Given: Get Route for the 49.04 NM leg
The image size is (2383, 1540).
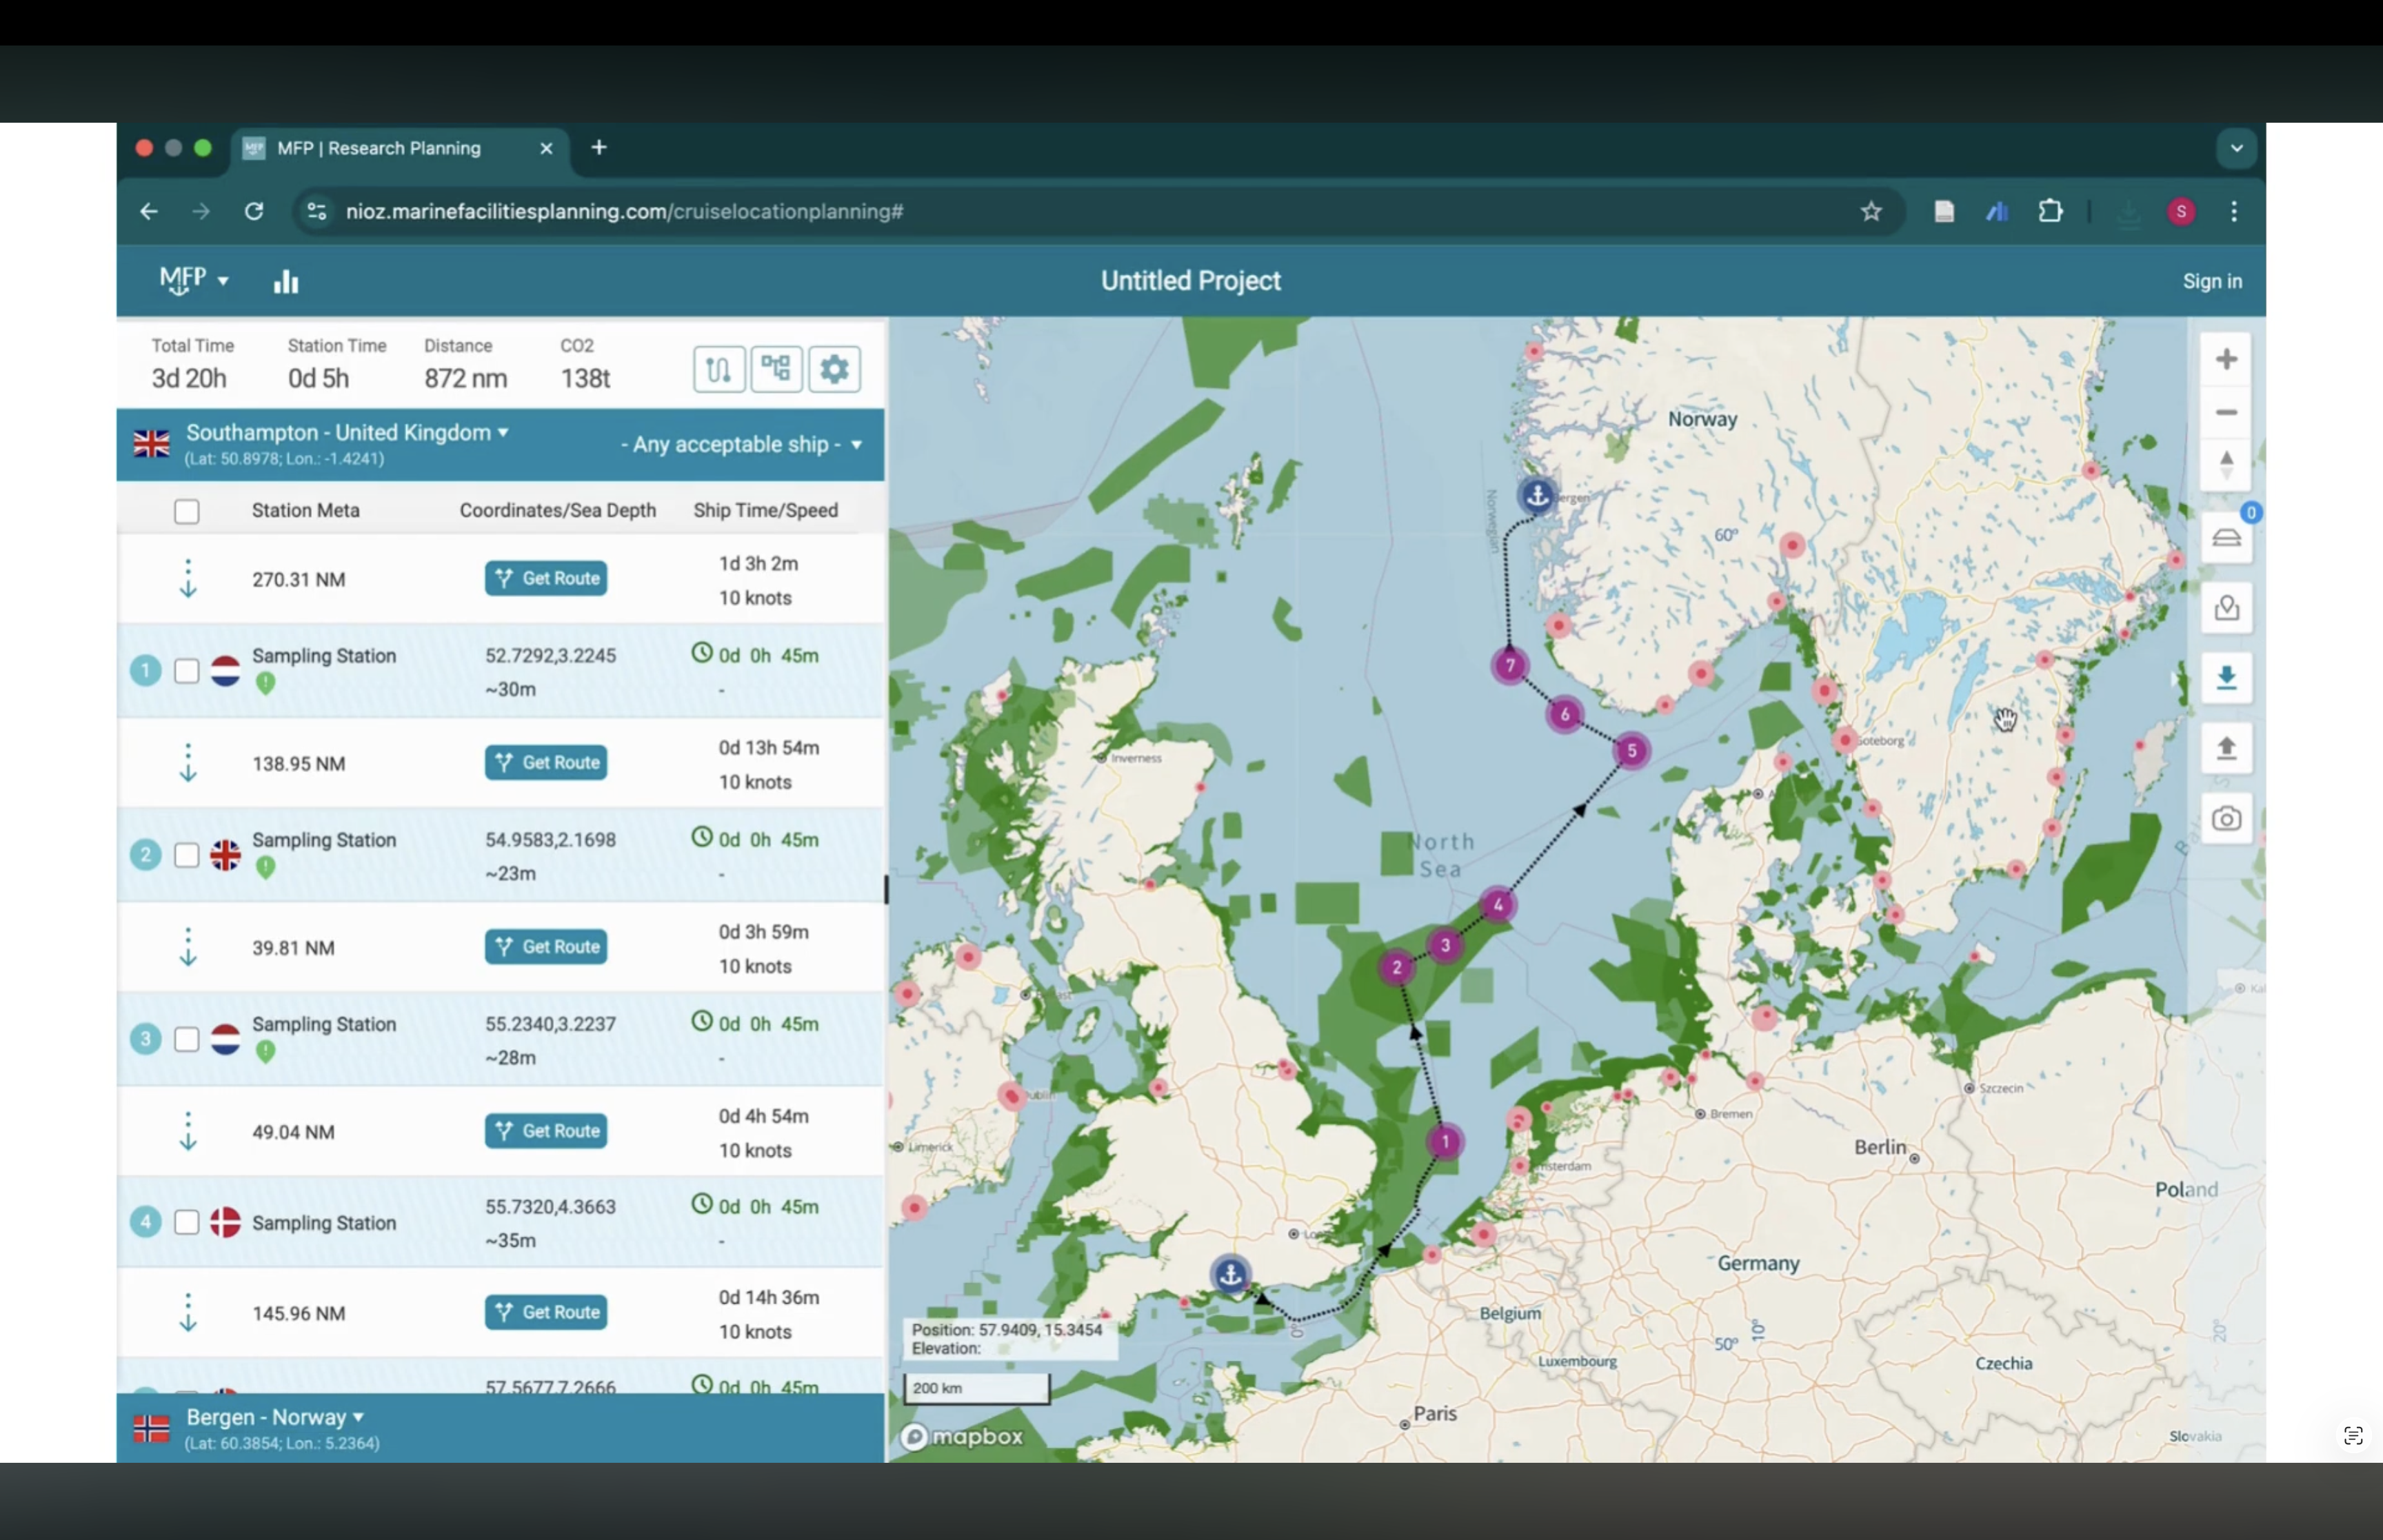Looking at the screenshot, I should coord(546,1130).
